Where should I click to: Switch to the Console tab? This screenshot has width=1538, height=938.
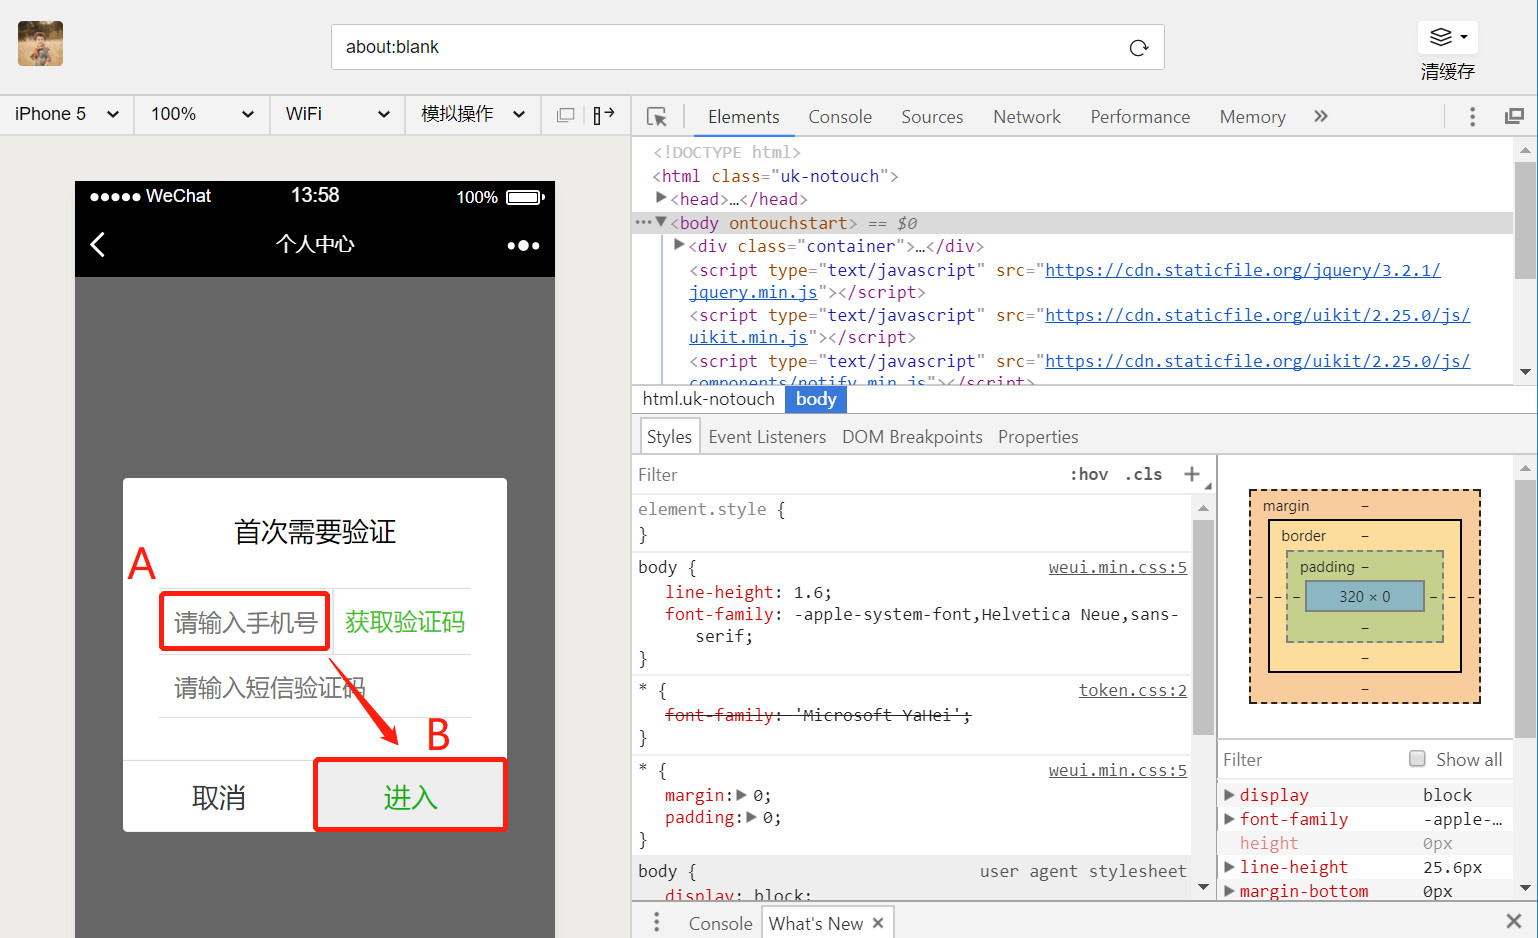click(x=840, y=117)
